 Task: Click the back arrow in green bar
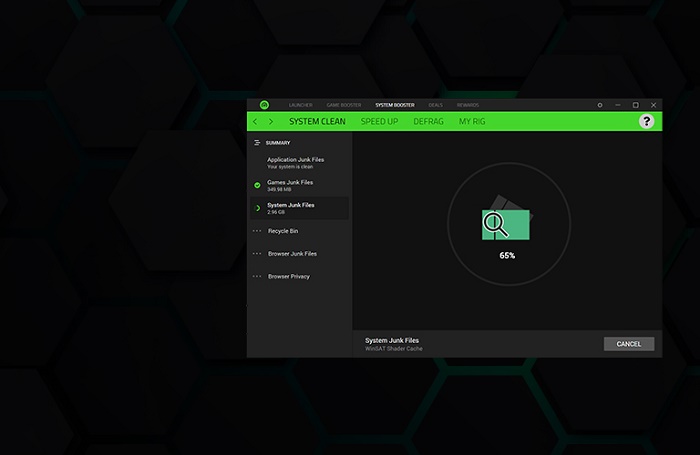(x=255, y=122)
